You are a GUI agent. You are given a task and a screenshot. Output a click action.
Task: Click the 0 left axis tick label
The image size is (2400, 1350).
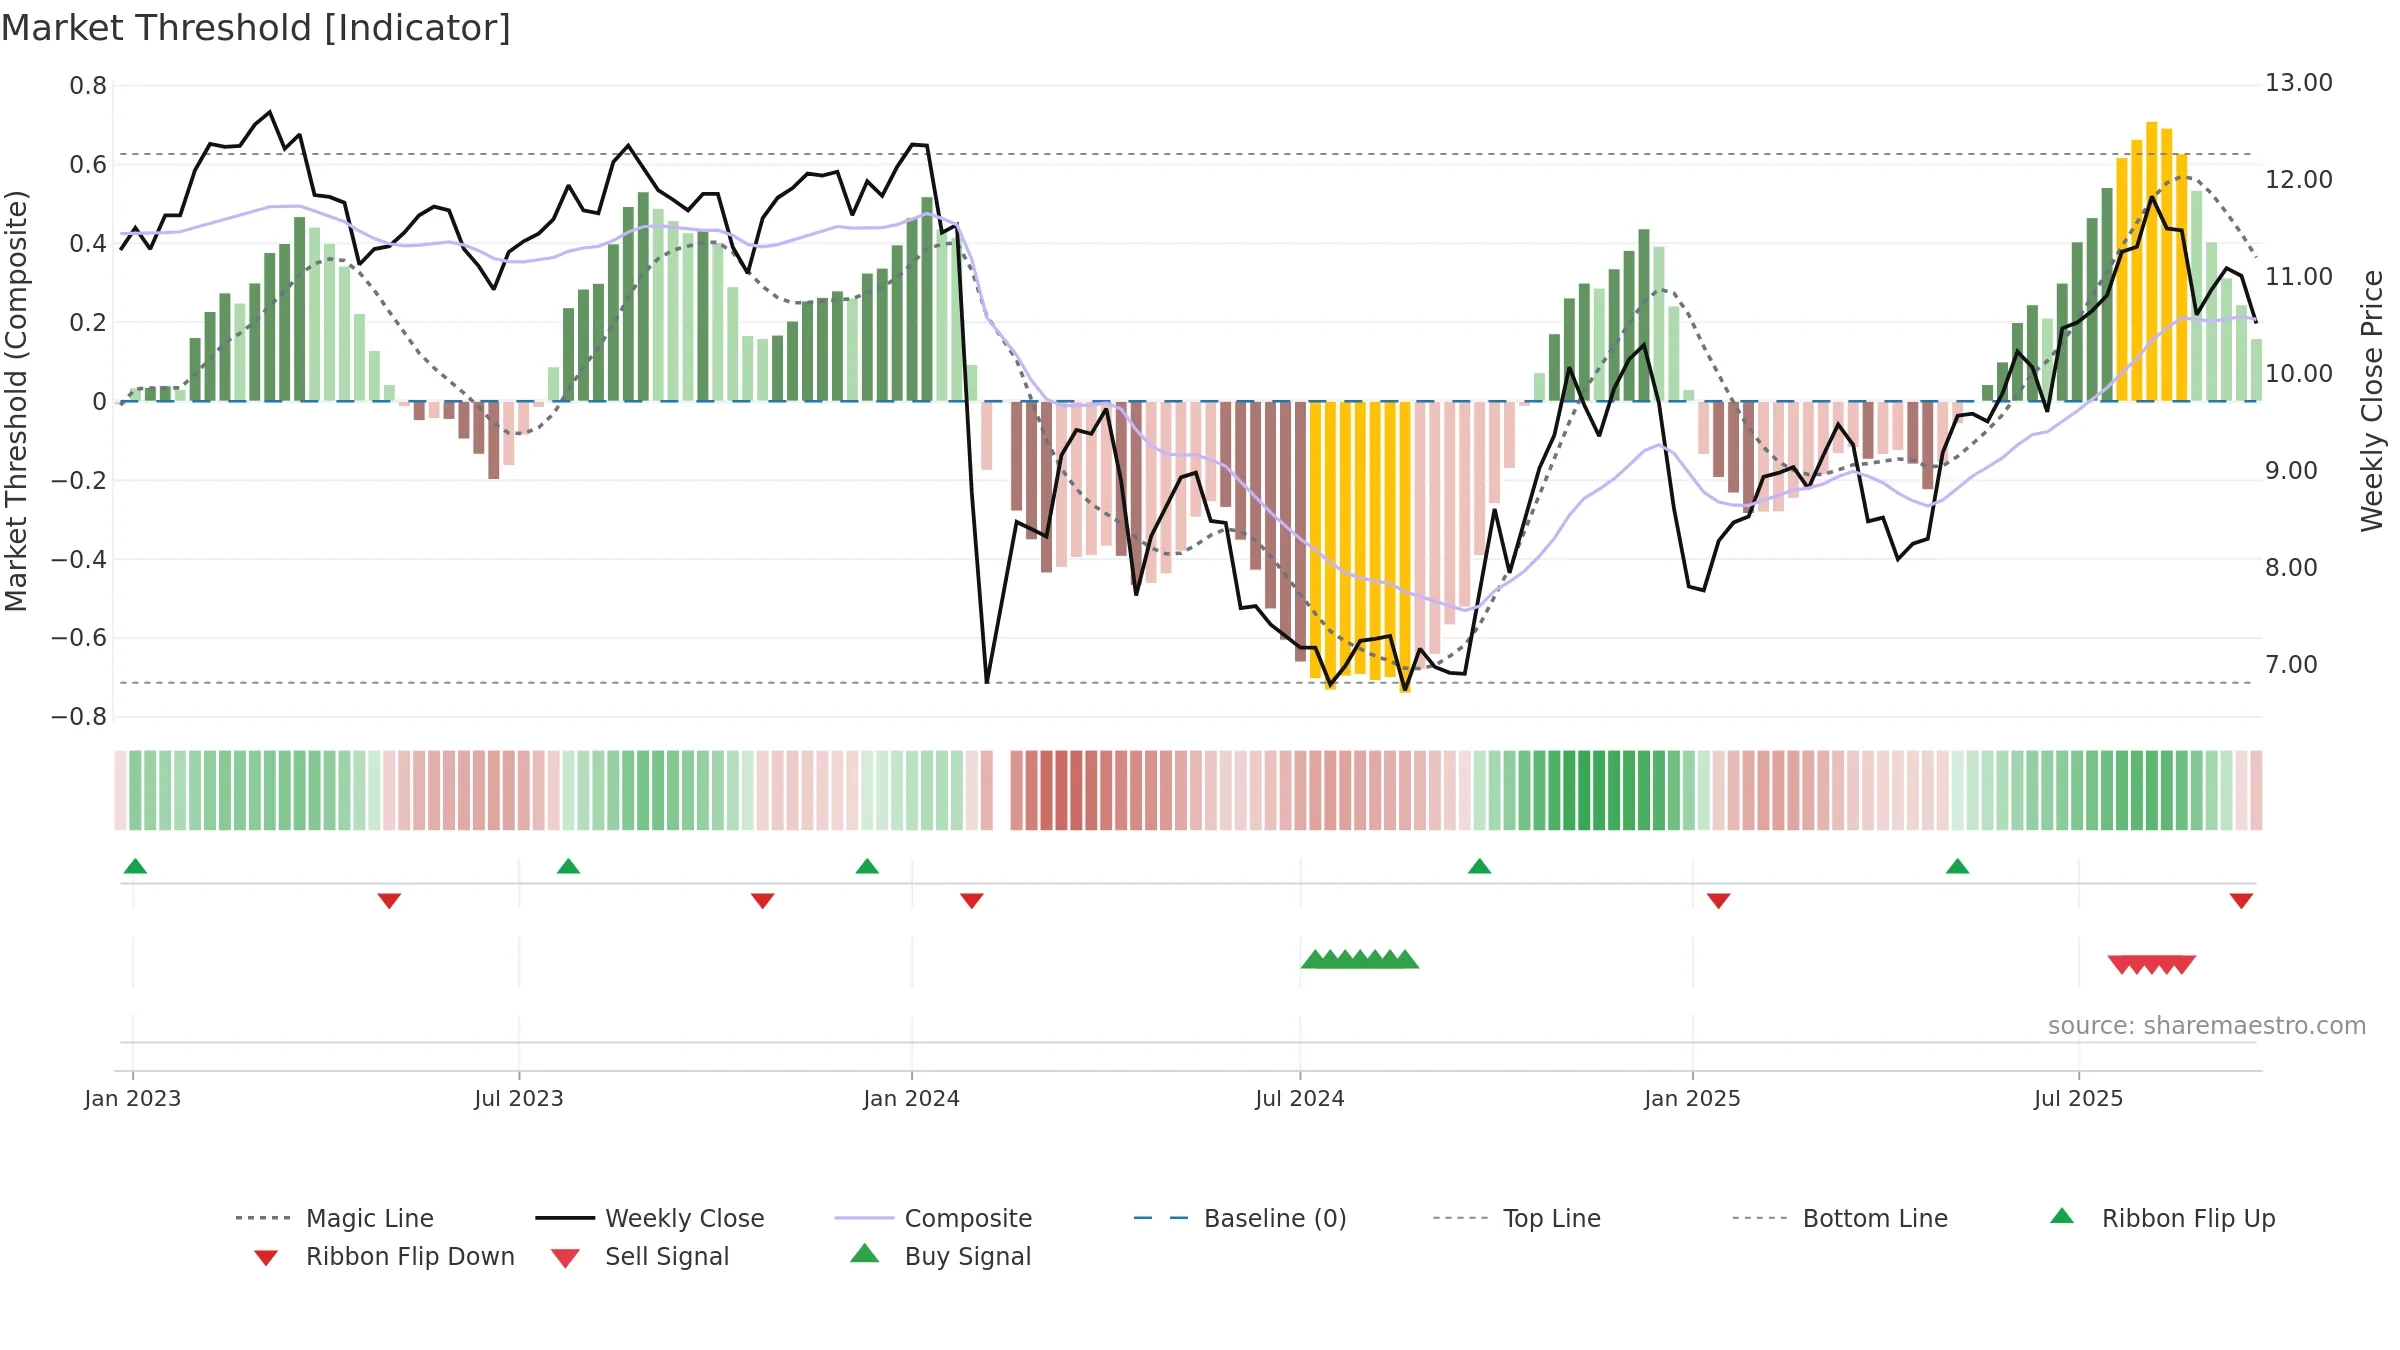99,402
